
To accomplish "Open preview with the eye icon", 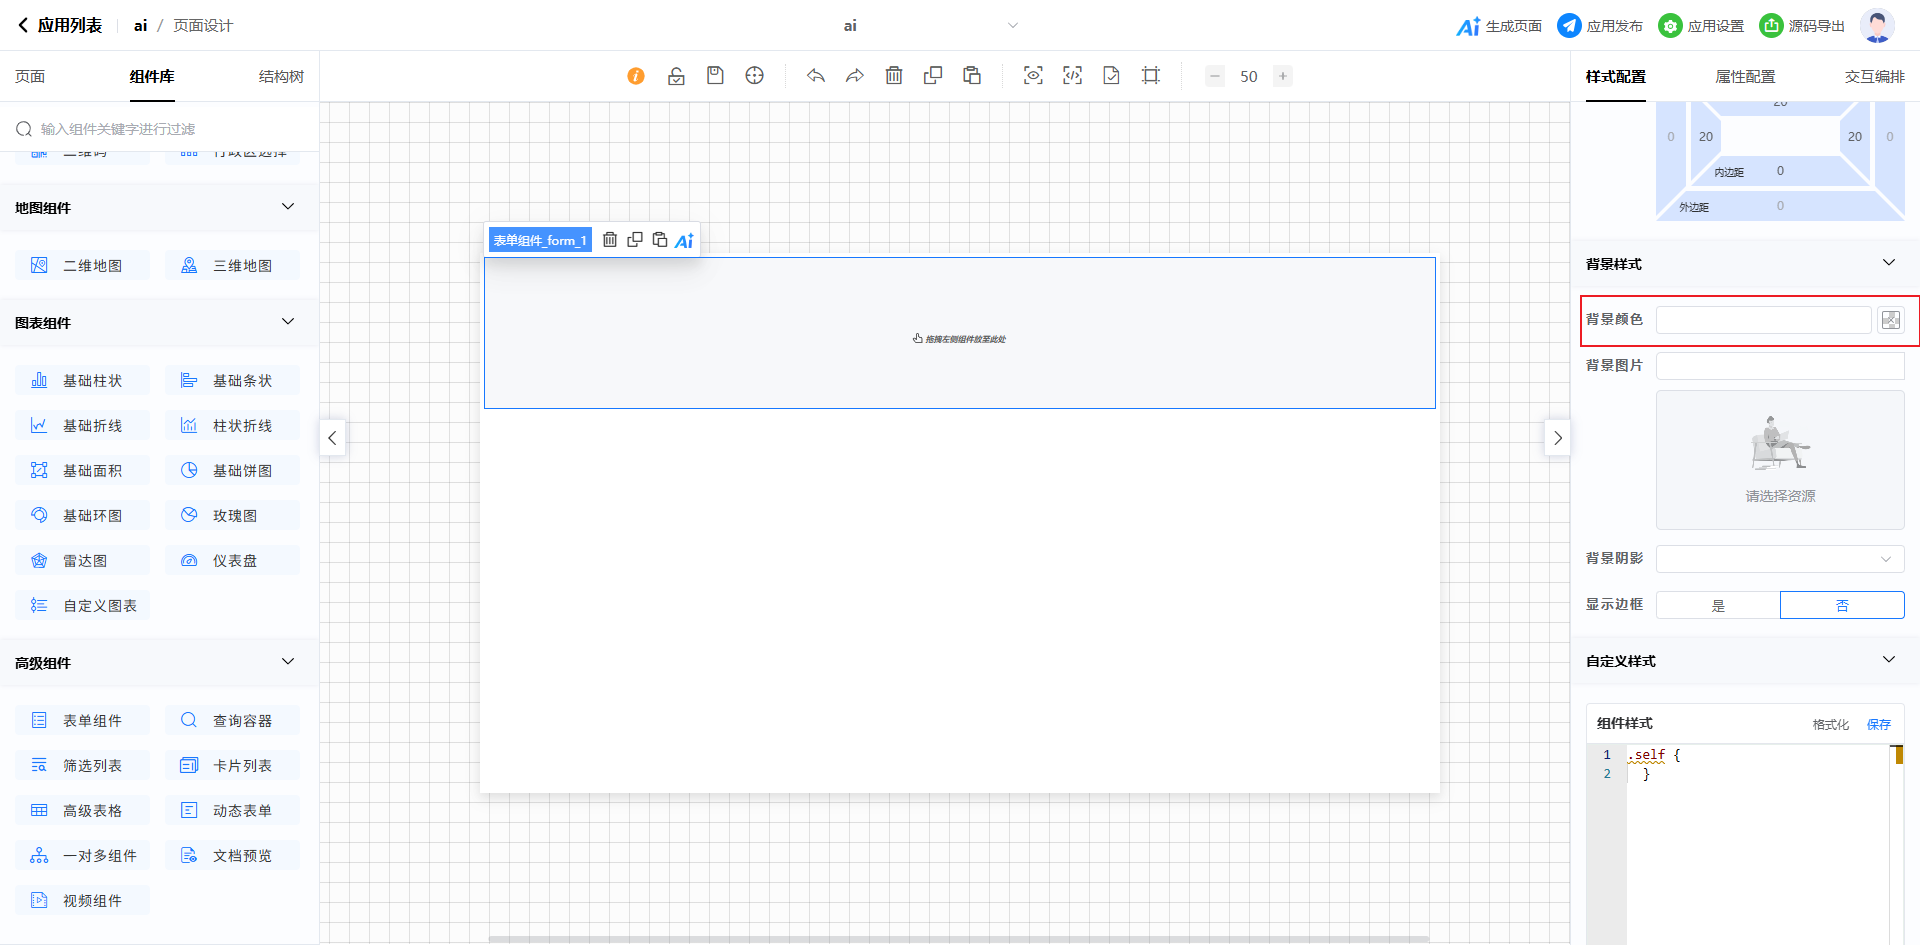I will click(x=1033, y=76).
